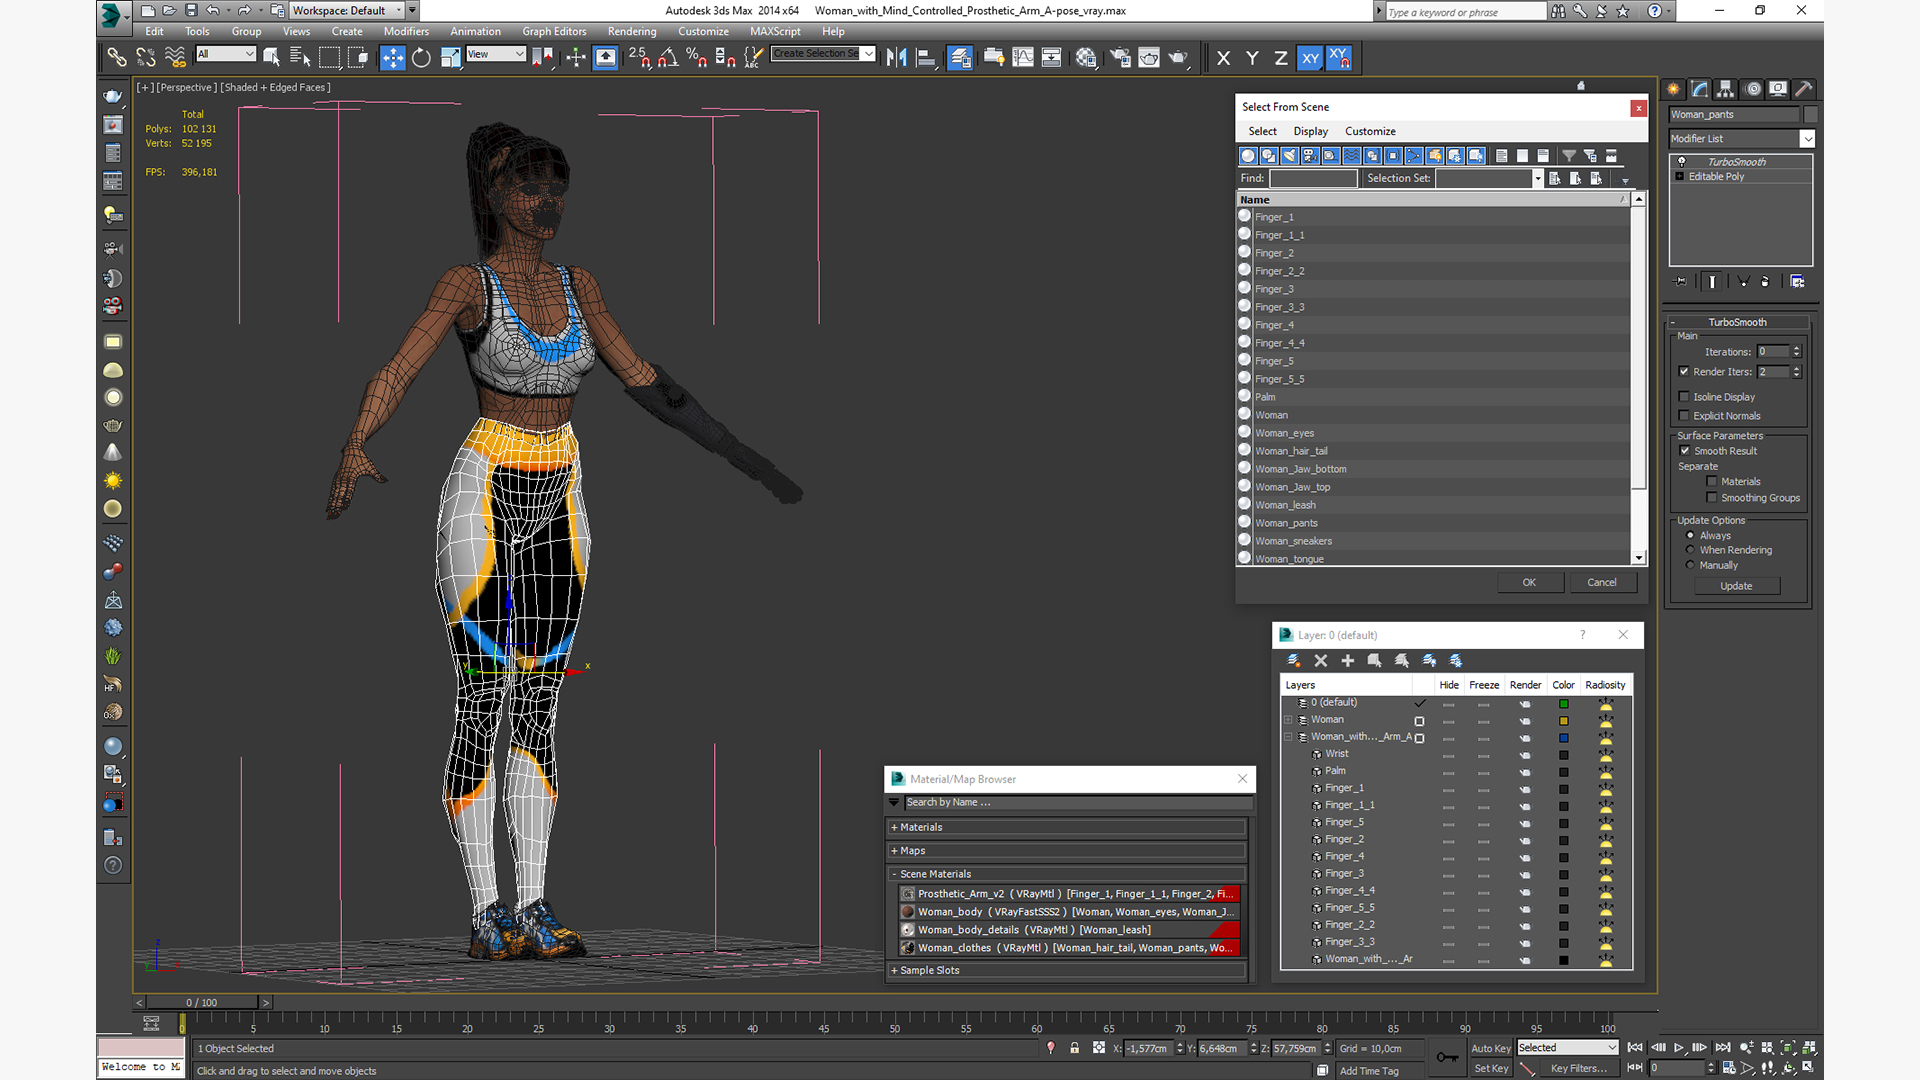Open the Hierarchy command panel tab
The width and height of the screenshot is (1920, 1080).
point(1725,89)
